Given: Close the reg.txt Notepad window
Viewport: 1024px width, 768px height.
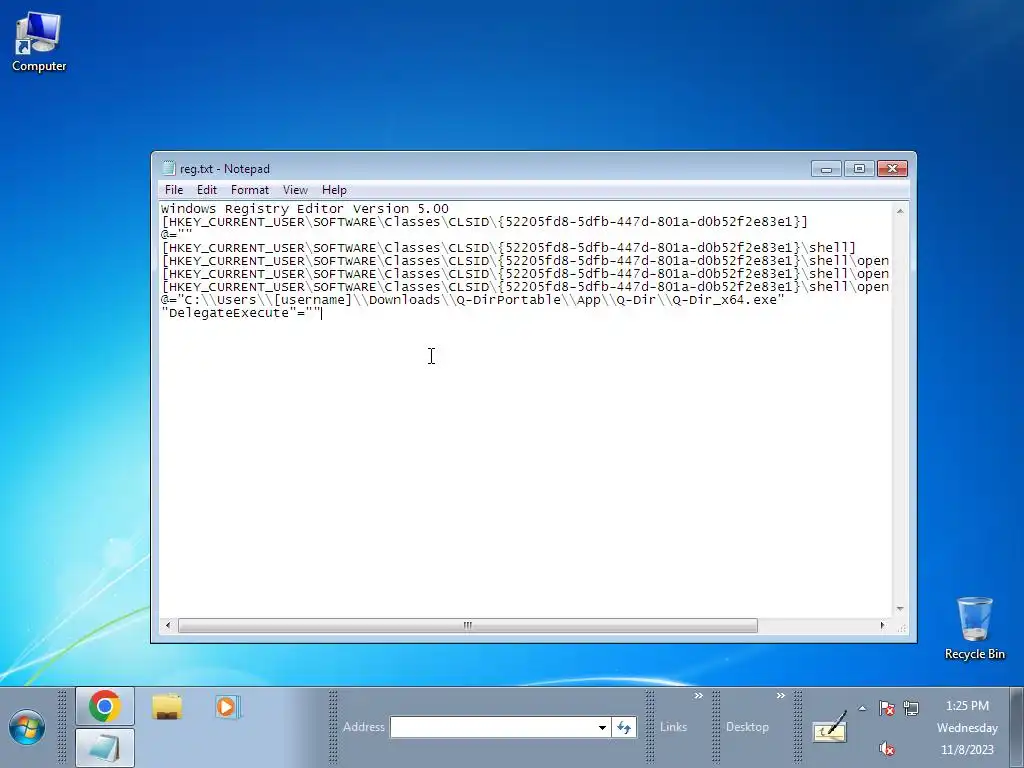Looking at the screenshot, I should click(892, 169).
